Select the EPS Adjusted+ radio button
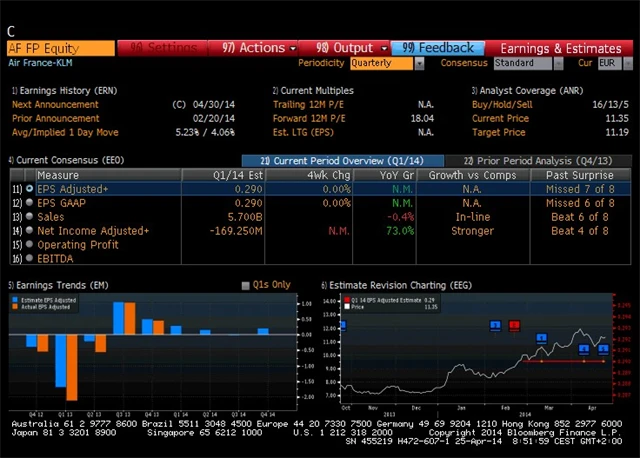 click(29, 189)
